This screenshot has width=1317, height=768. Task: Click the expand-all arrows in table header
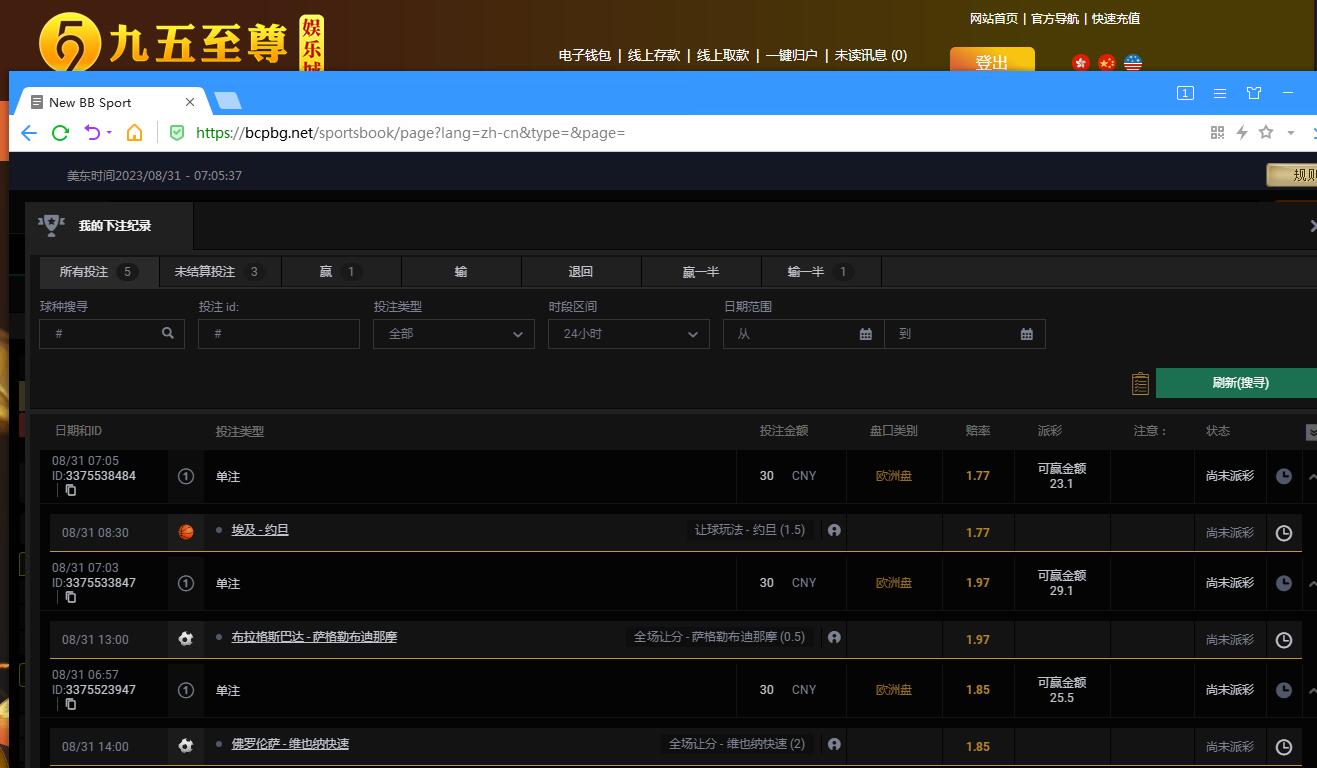(x=1312, y=432)
